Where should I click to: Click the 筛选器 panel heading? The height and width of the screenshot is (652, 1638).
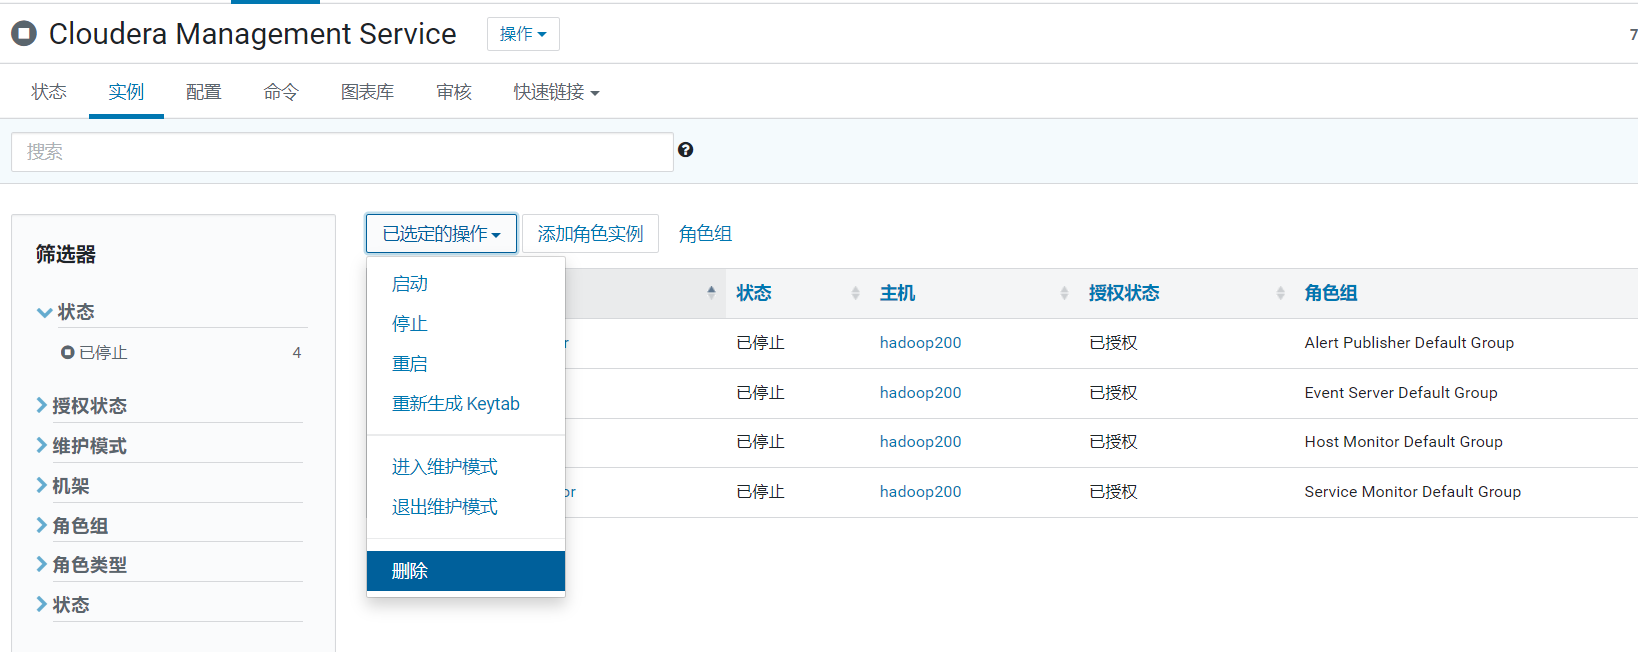tap(66, 255)
